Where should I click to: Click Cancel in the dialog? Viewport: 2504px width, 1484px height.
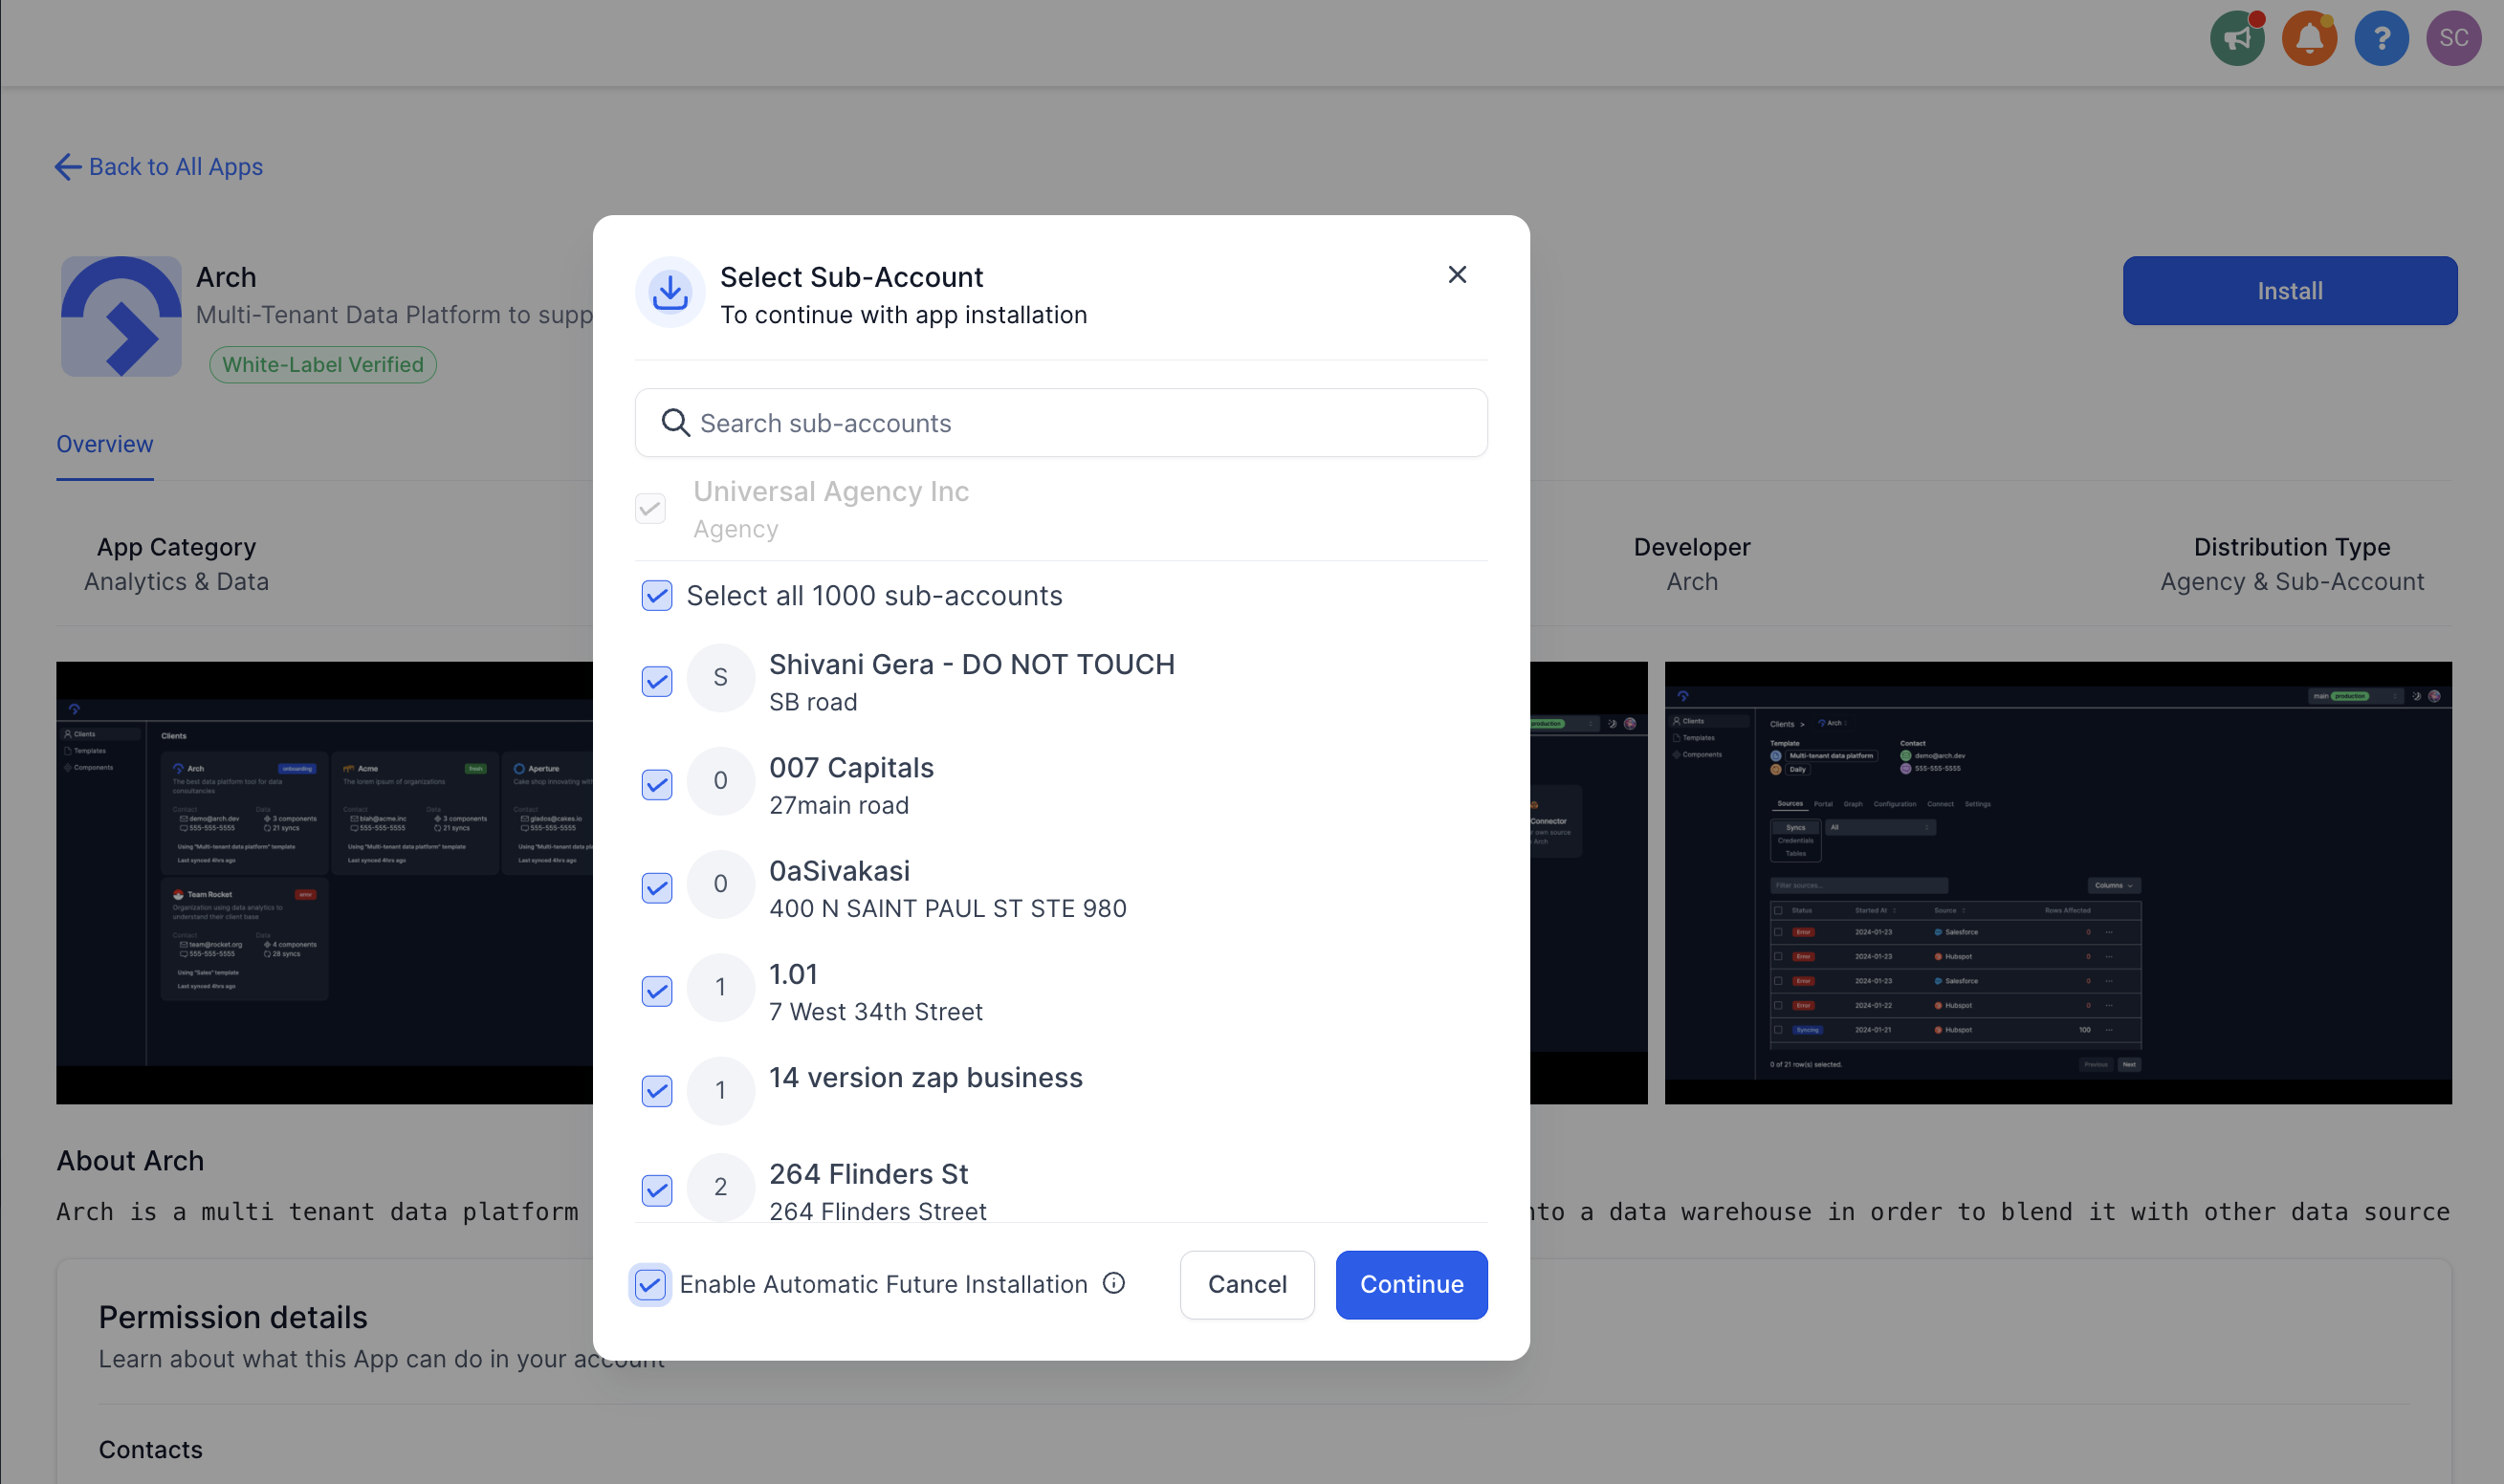click(1247, 1284)
